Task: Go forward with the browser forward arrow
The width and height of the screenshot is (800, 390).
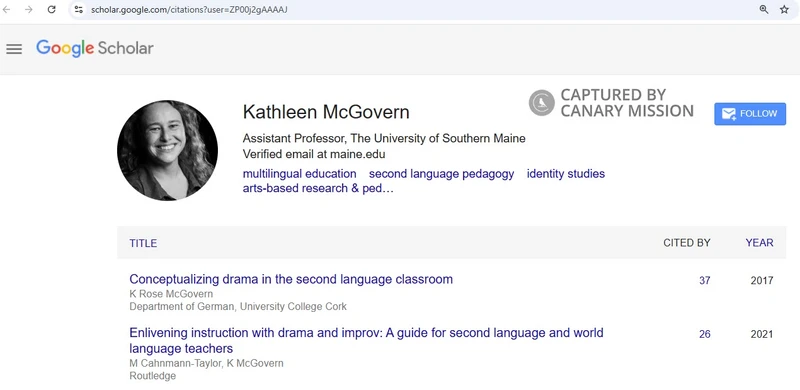Action: point(29,9)
